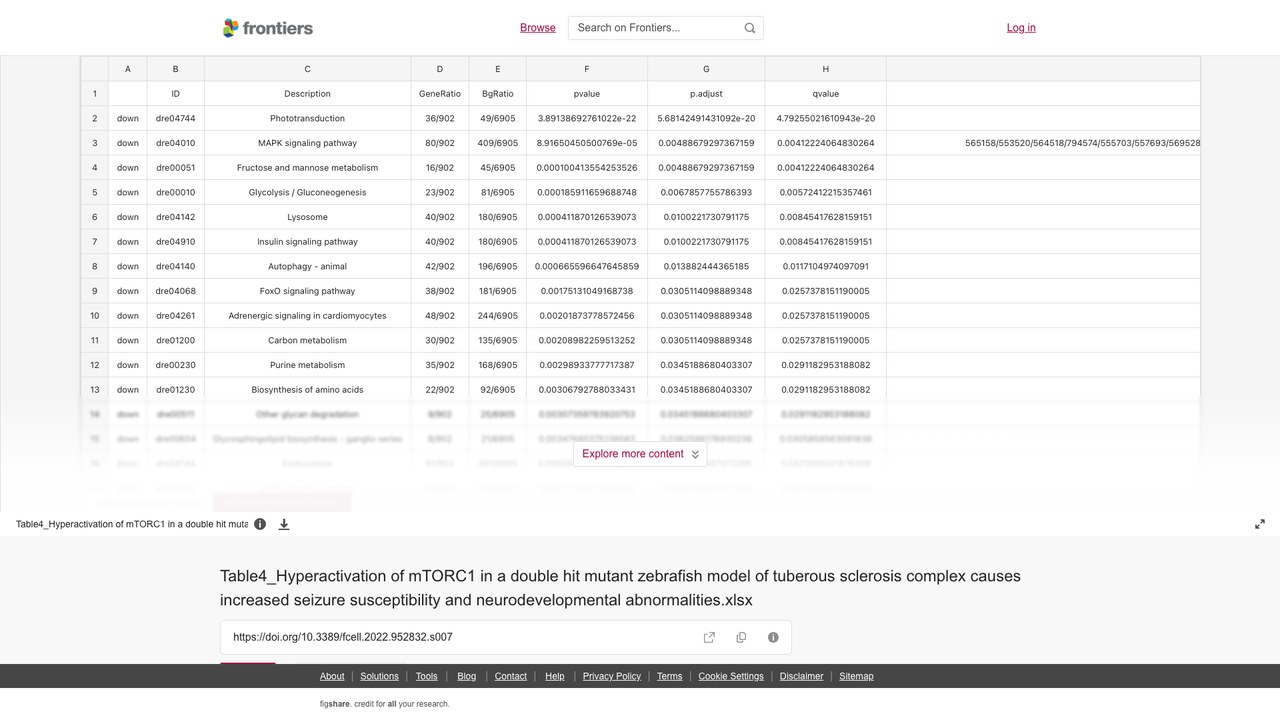Select row number 9 header
Screen dimensions: 1280x720
[x=95, y=291]
